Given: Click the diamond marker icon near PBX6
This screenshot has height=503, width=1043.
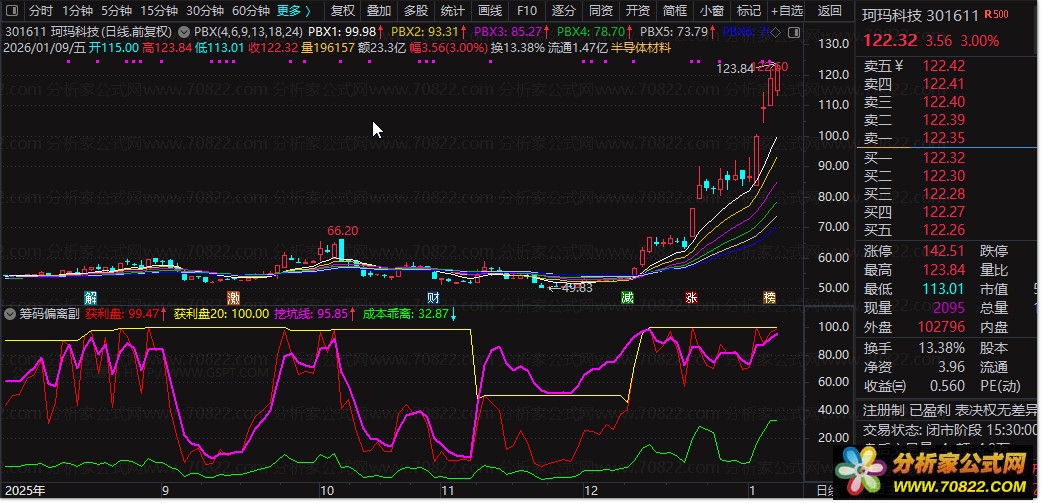Looking at the screenshot, I should point(776,31).
